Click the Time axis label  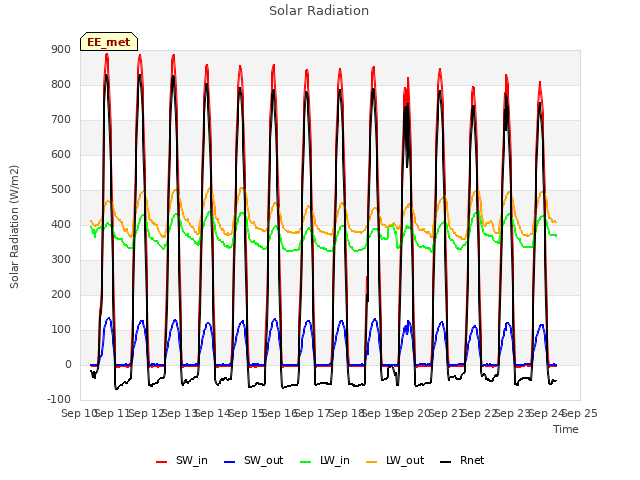(566, 429)
